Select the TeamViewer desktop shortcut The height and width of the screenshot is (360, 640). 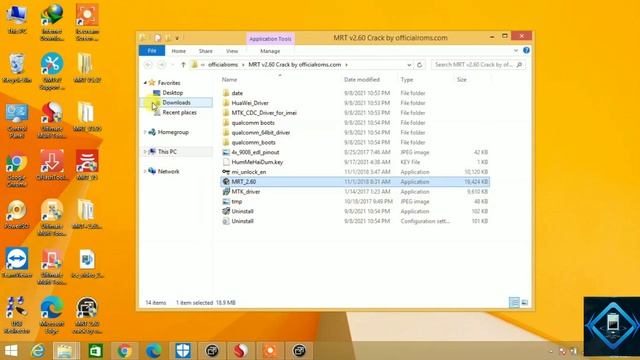tap(17, 263)
